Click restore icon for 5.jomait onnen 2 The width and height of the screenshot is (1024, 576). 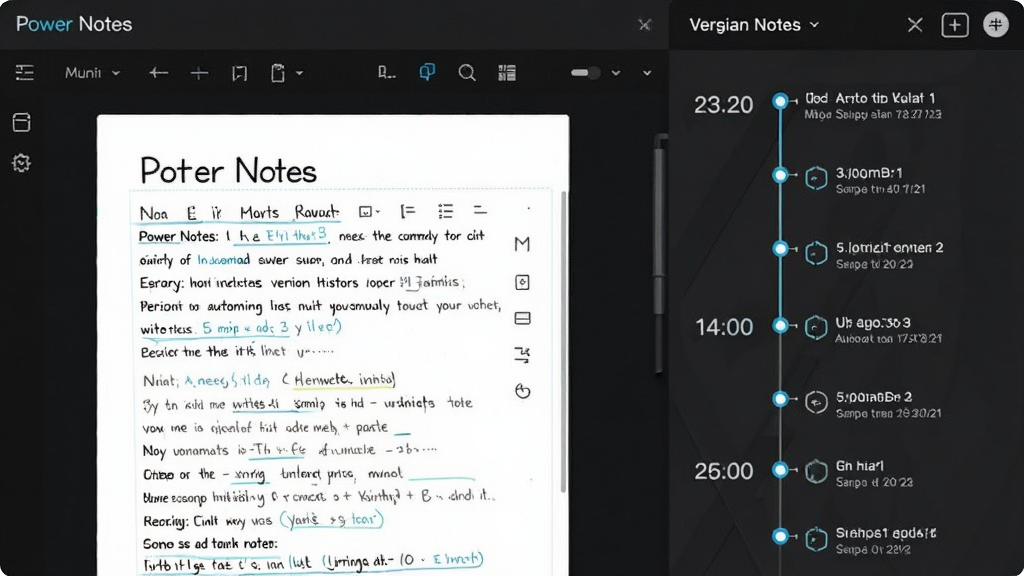coord(816,253)
